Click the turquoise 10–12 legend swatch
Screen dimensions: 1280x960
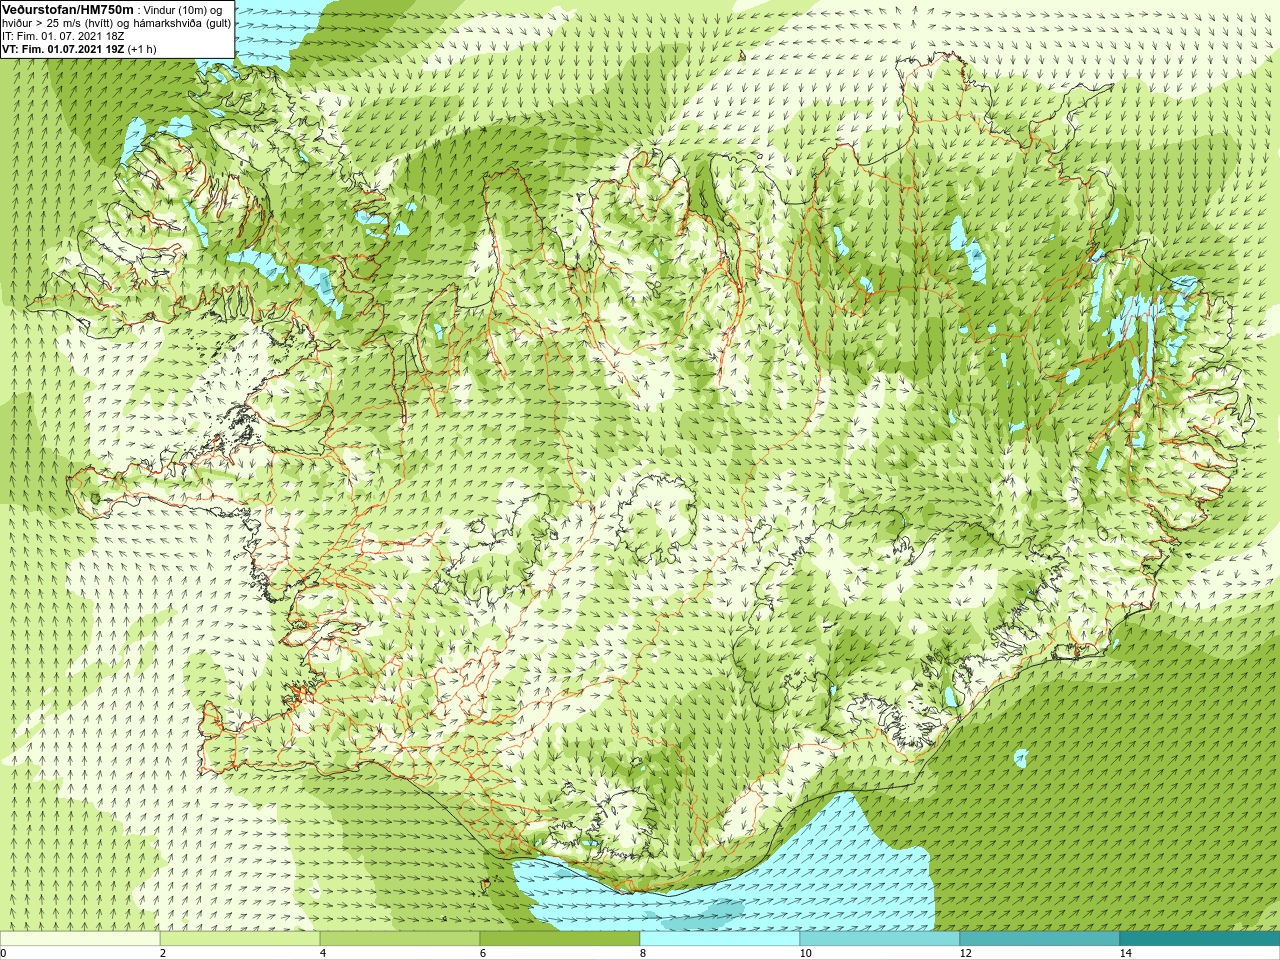[x=880, y=939]
